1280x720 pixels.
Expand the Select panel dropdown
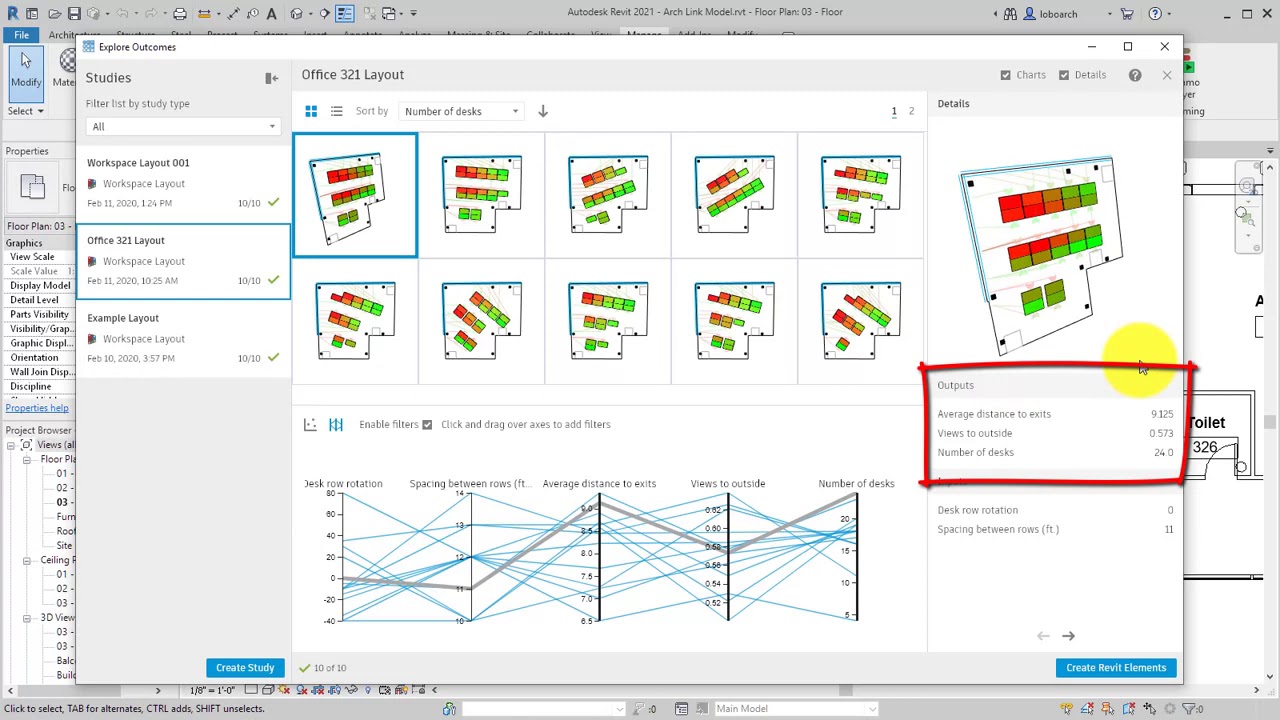point(26,111)
